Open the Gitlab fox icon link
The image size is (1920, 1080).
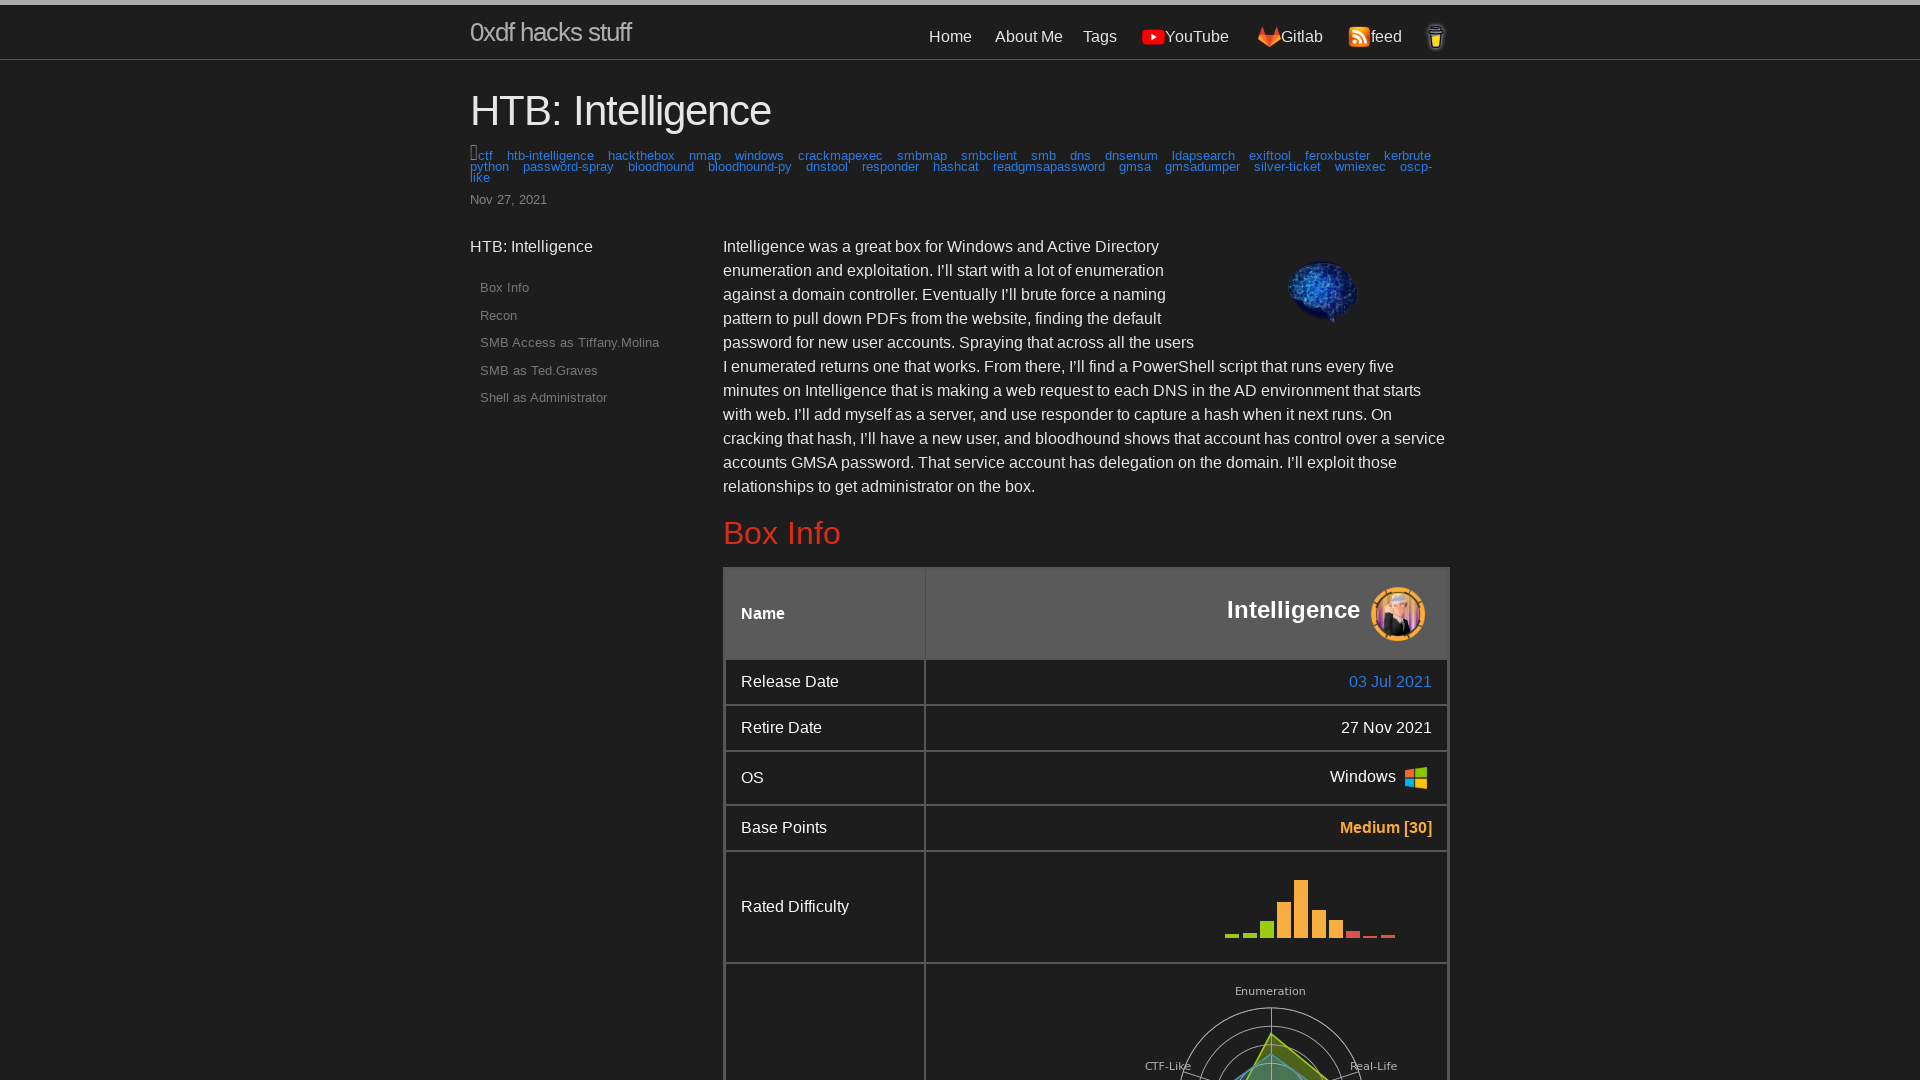tap(1269, 37)
